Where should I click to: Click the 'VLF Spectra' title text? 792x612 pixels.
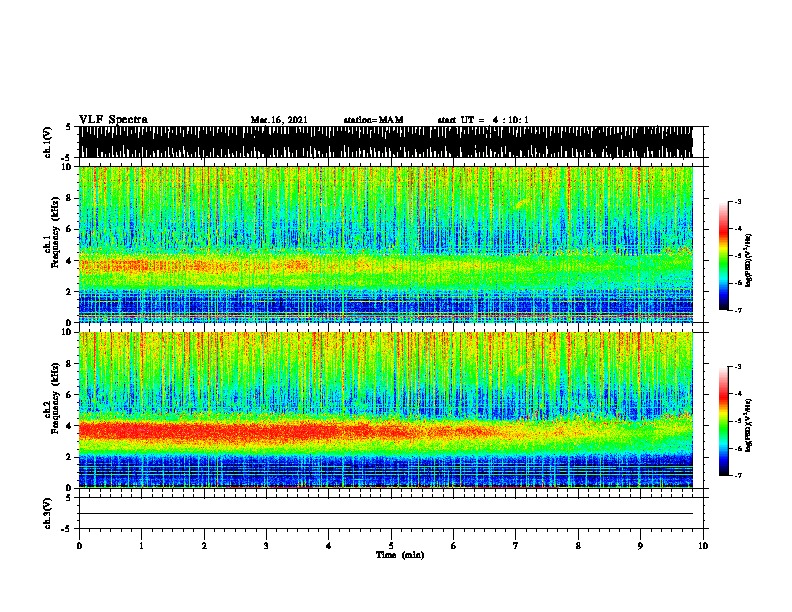point(113,119)
